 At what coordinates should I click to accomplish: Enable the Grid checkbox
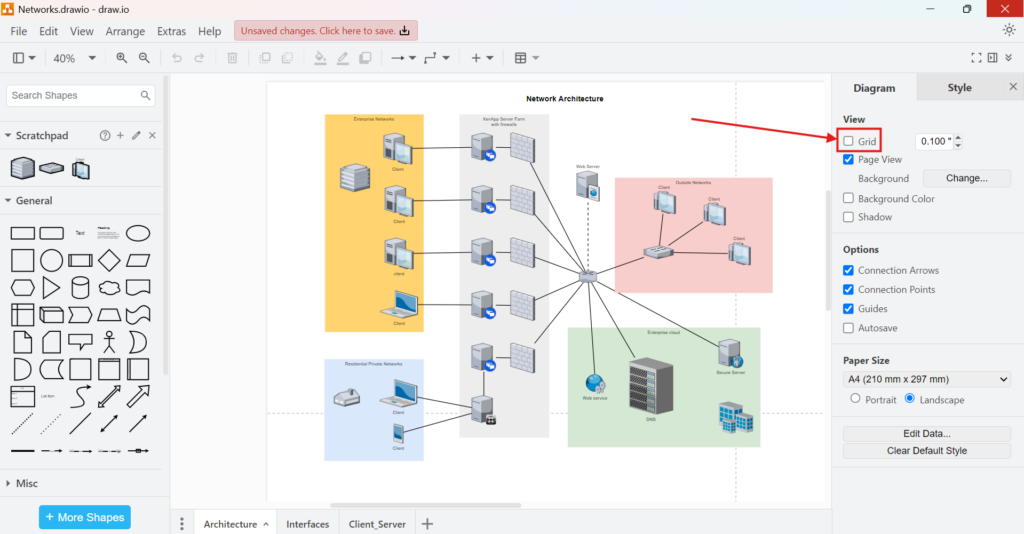pyautogui.click(x=849, y=141)
